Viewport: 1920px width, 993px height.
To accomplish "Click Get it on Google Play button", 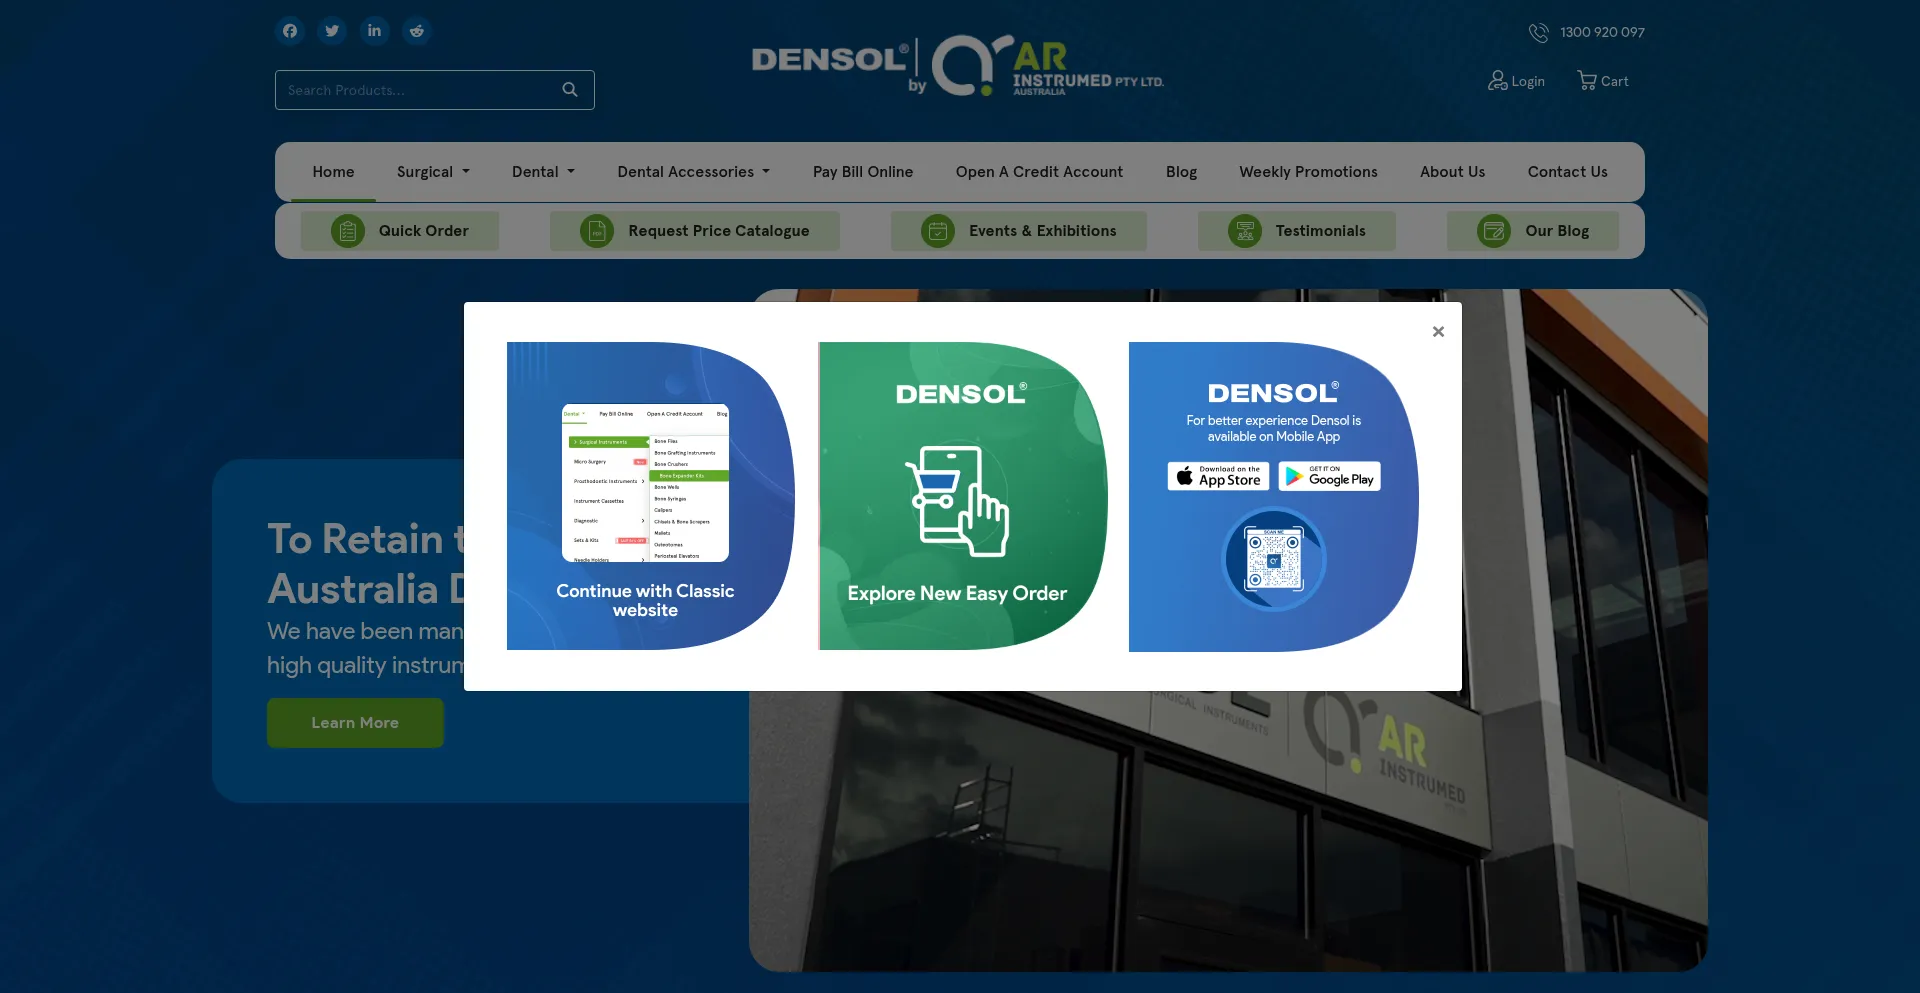I will pyautogui.click(x=1329, y=476).
